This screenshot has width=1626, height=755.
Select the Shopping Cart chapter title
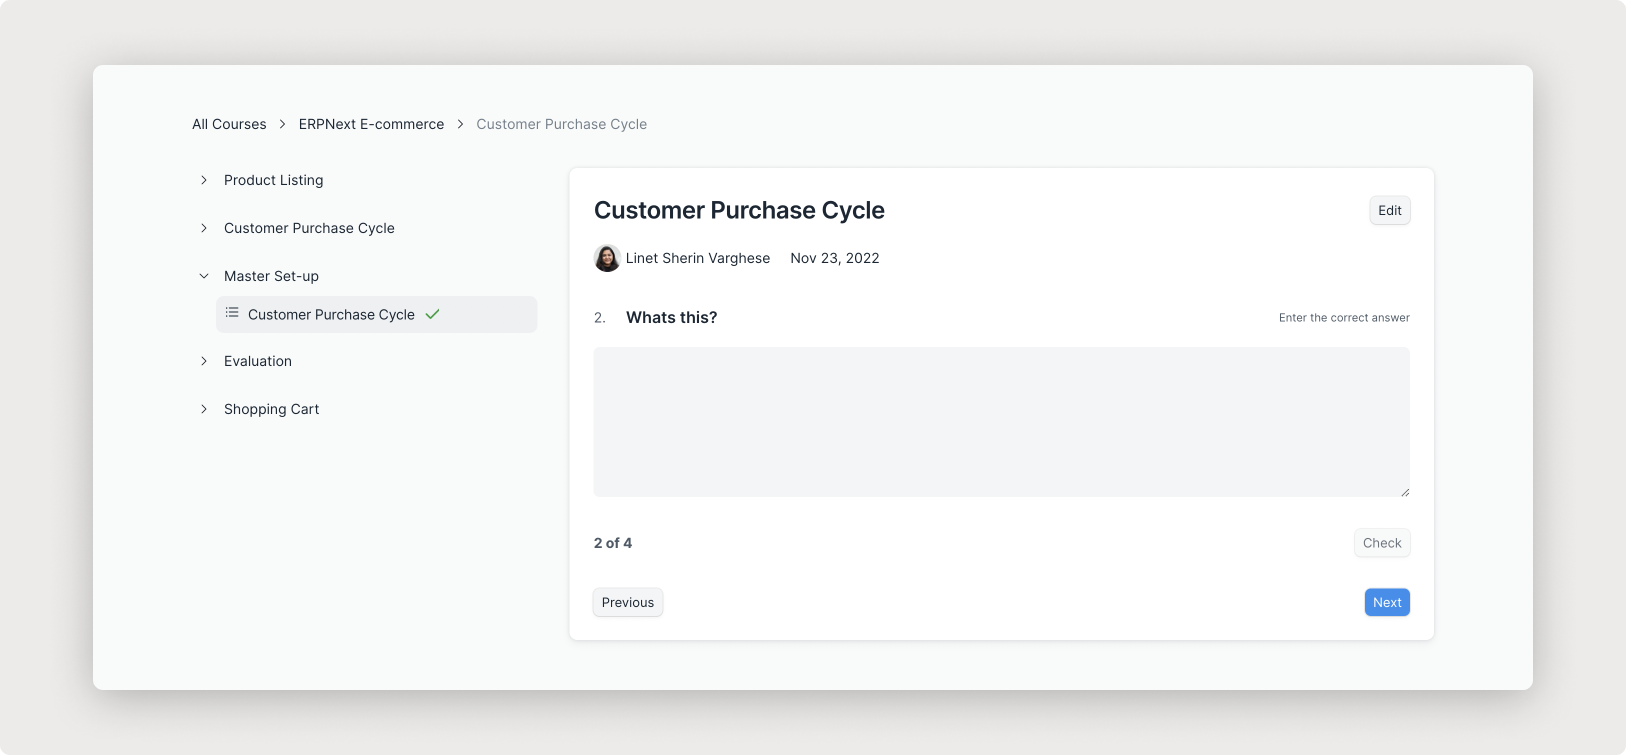point(271,409)
